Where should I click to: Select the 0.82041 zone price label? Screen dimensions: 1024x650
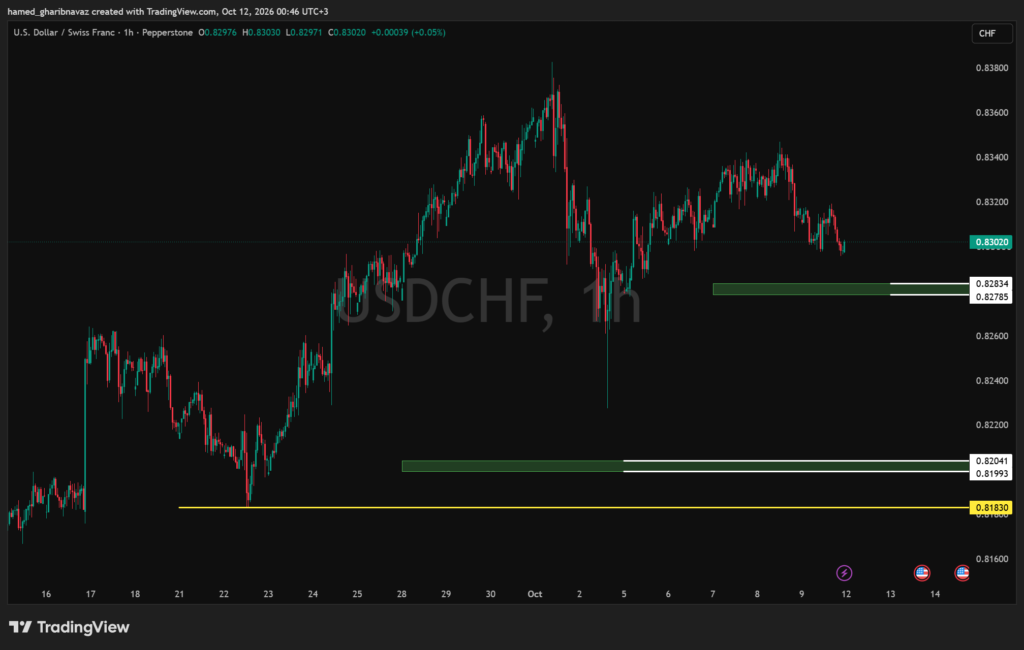pos(991,461)
